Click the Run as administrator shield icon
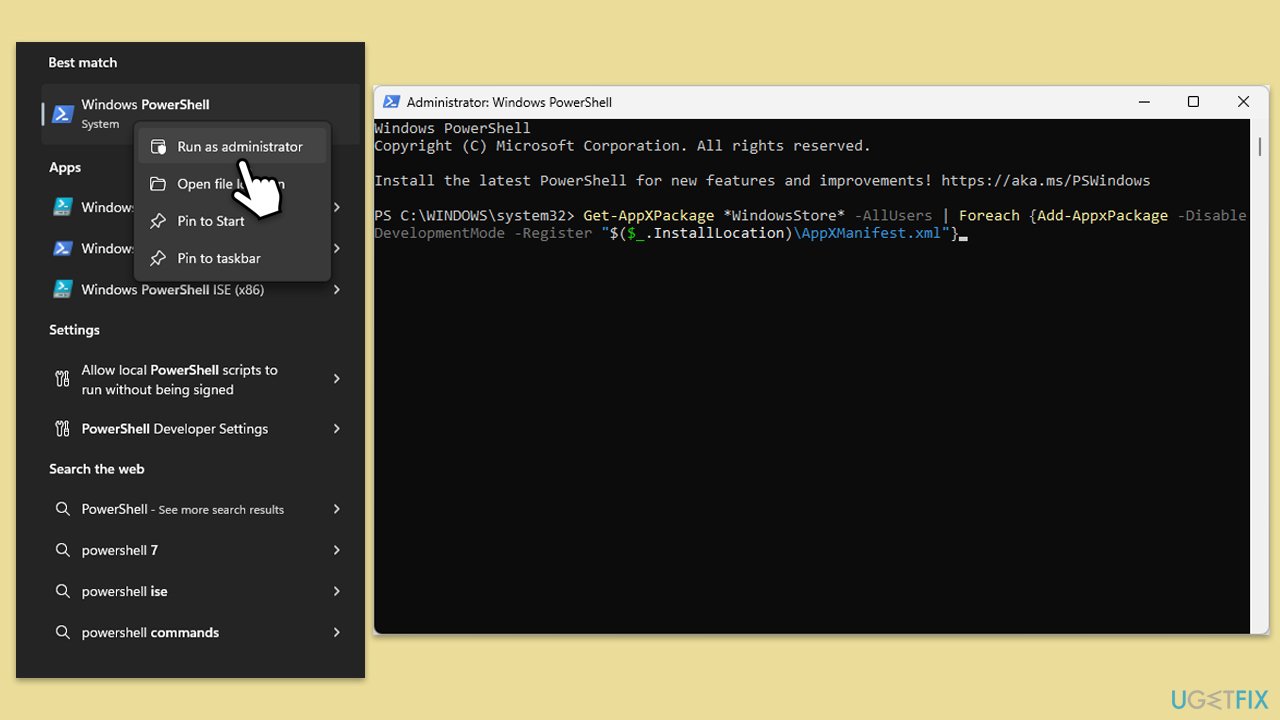Viewport: 1280px width, 720px height. [158, 147]
